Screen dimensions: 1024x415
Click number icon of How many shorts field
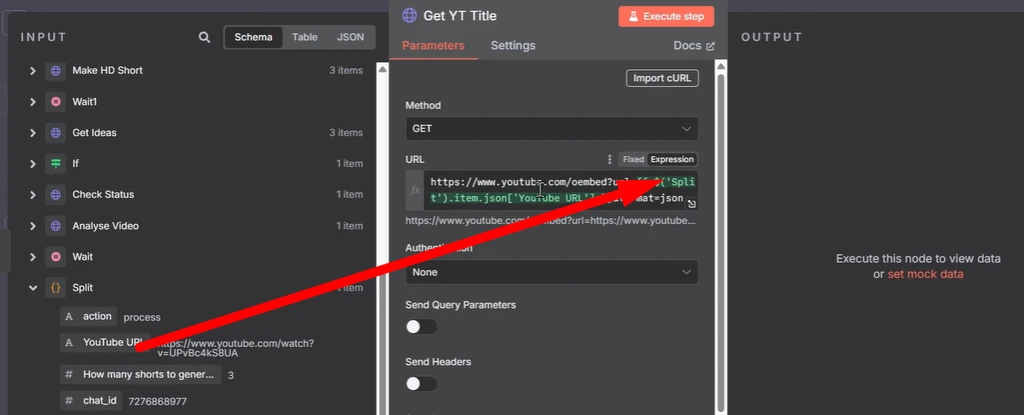(69, 374)
